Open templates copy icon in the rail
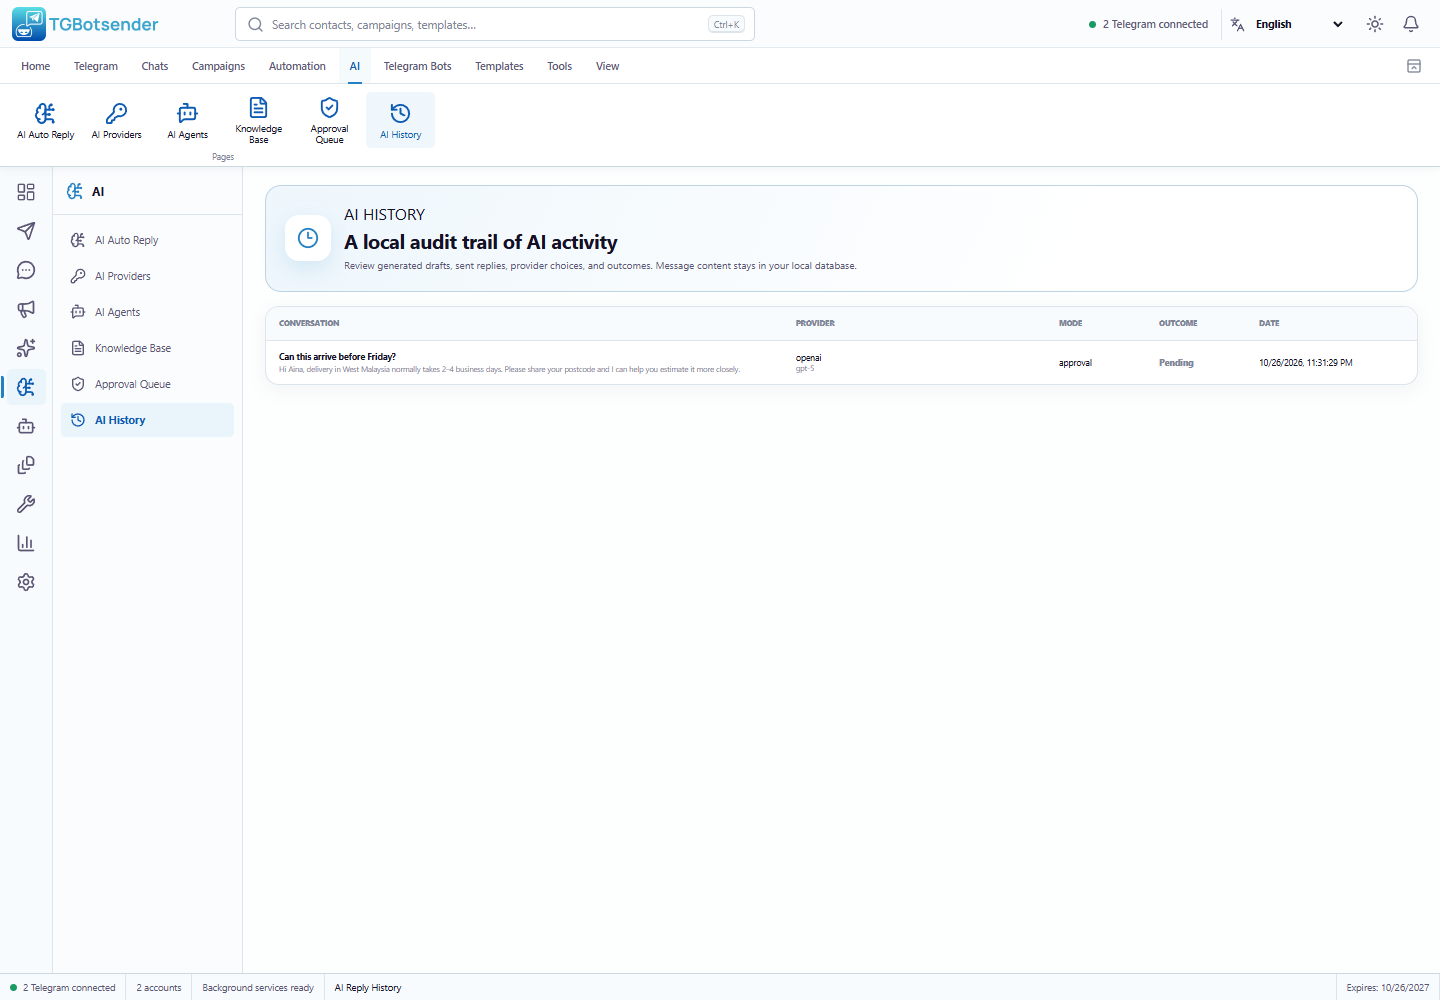The width and height of the screenshot is (1440, 1000). click(26, 465)
